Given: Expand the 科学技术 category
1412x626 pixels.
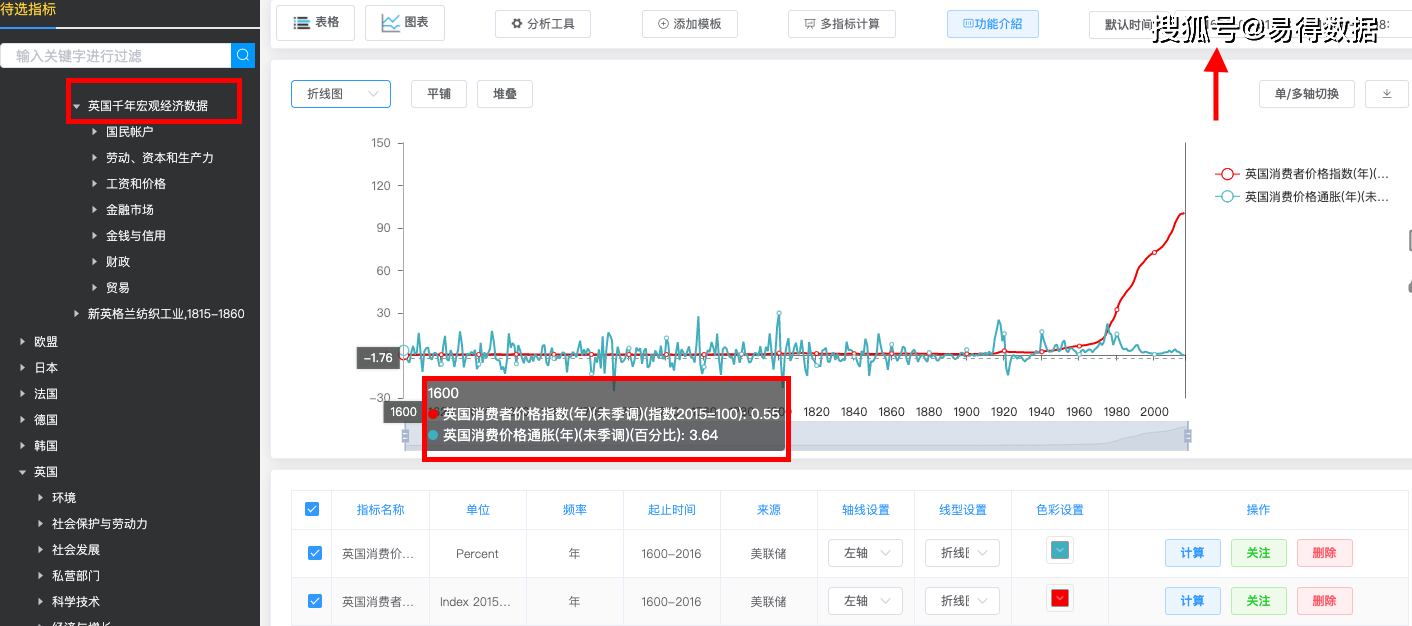Looking at the screenshot, I should pyautogui.click(x=40, y=601).
